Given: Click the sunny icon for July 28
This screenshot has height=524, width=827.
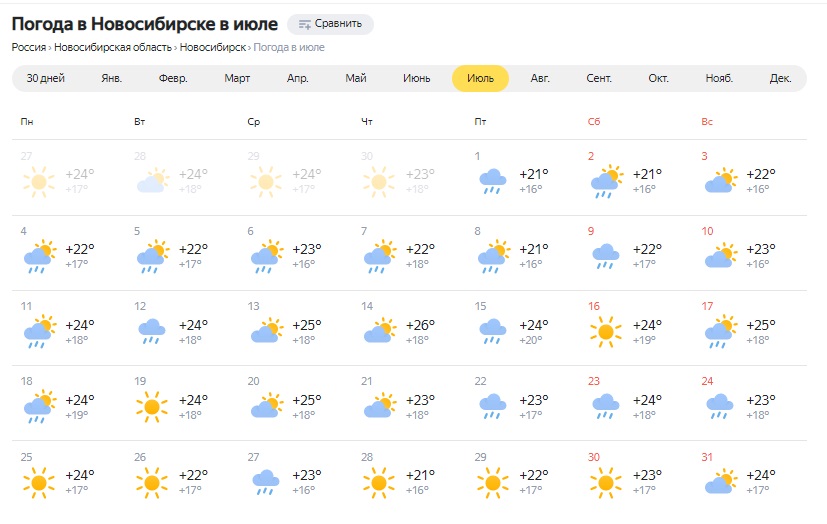Looking at the screenshot, I should click(378, 483).
